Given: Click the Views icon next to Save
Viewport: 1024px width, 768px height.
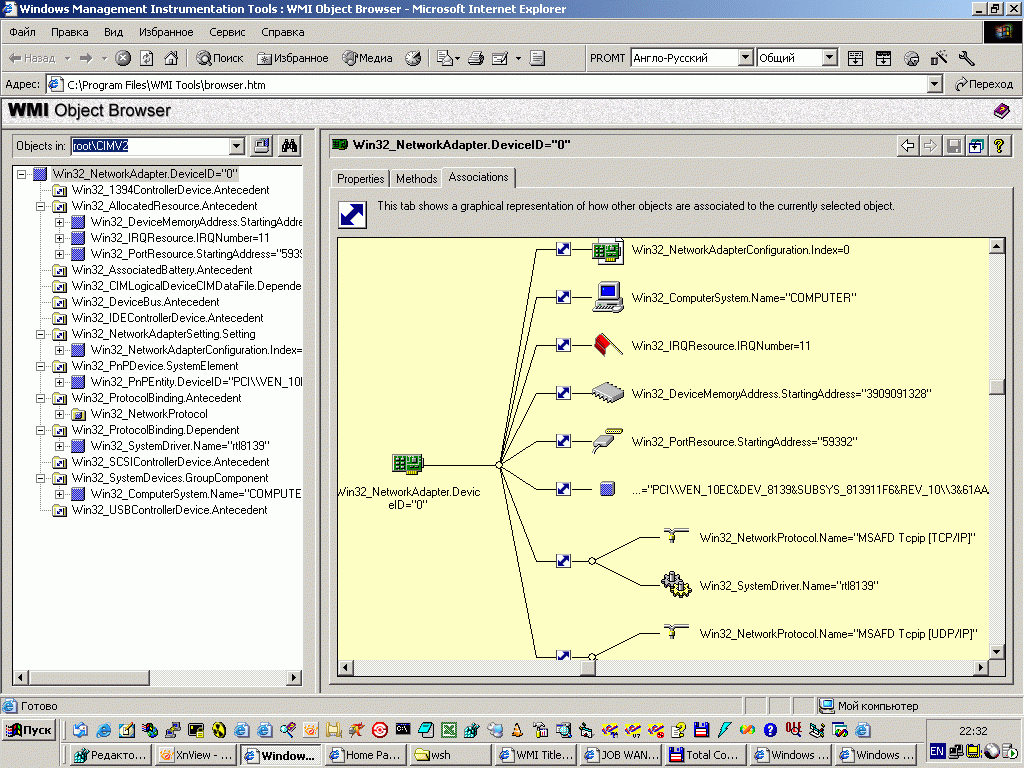Looking at the screenshot, I should click(x=976, y=146).
